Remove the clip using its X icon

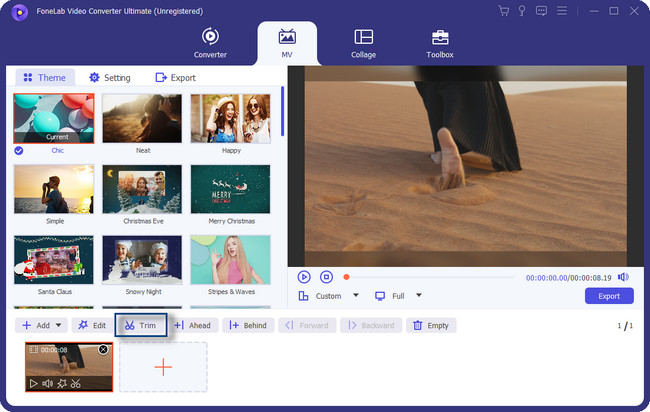[x=103, y=350]
